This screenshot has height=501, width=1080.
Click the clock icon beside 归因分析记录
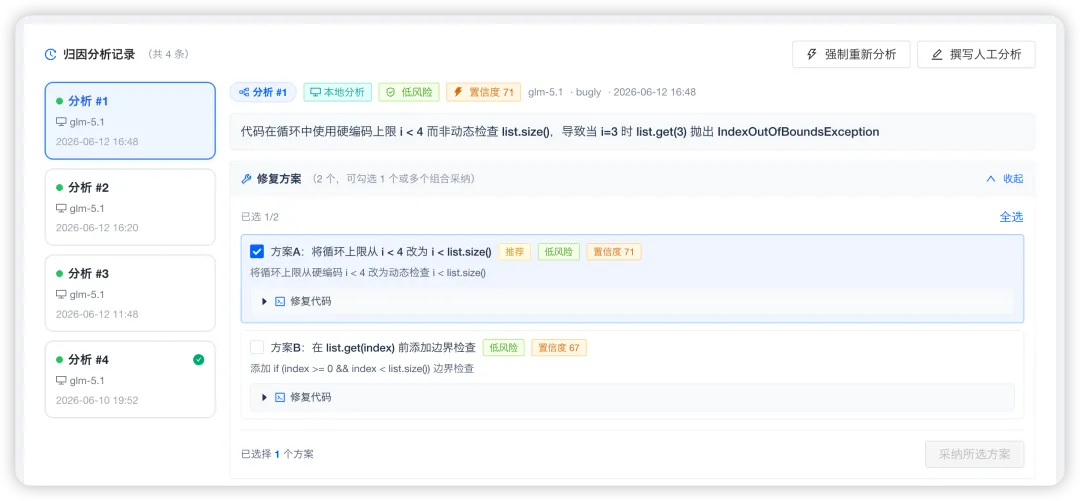pos(50,54)
